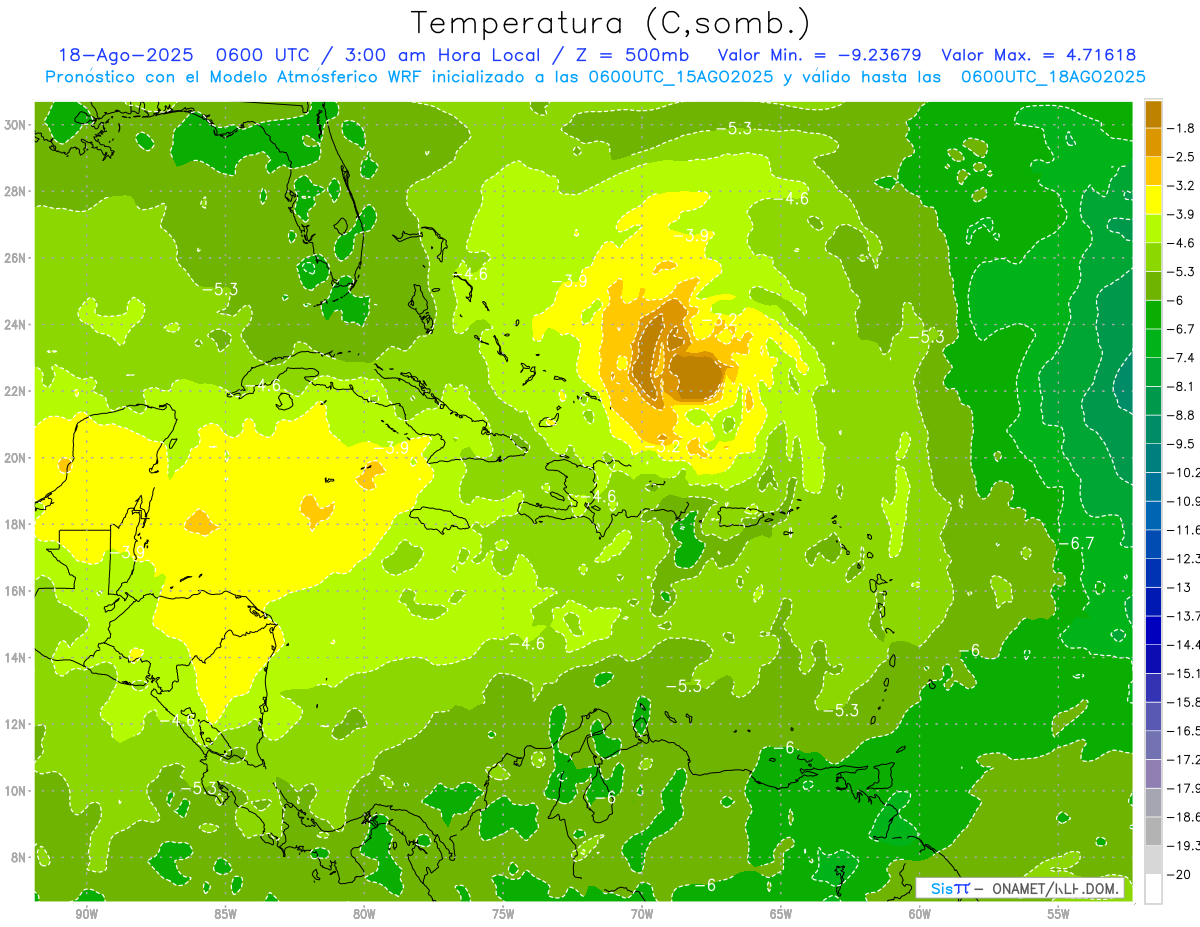Click the '90W' longitude axis label

(x=86, y=914)
